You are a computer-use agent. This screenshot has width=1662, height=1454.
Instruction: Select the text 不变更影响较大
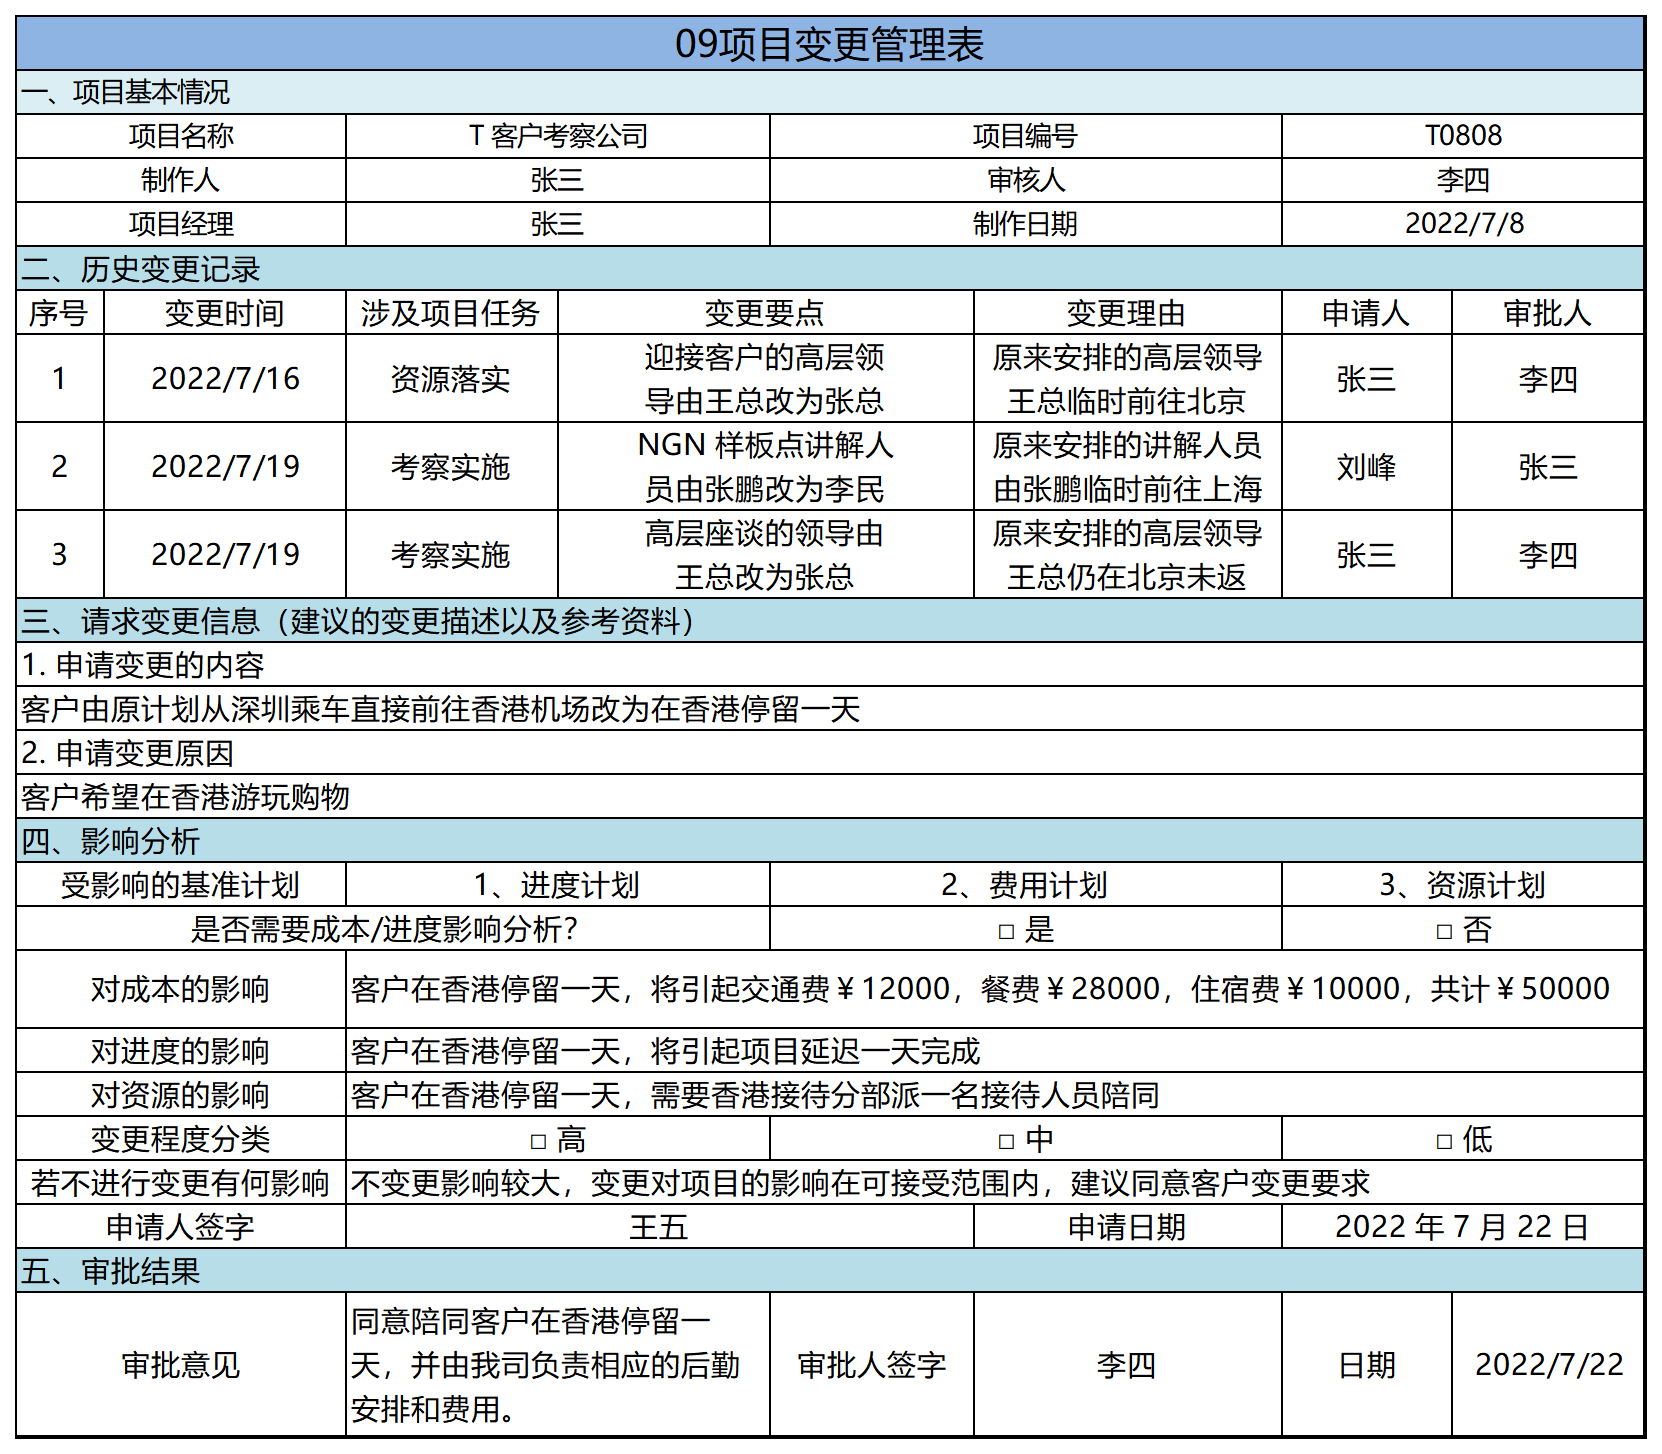point(456,1183)
